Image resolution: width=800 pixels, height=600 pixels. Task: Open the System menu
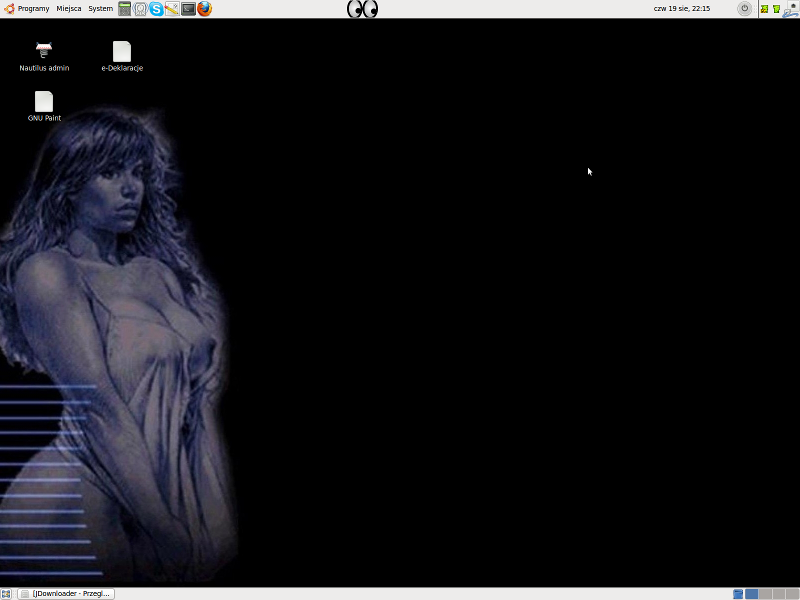pyautogui.click(x=101, y=9)
